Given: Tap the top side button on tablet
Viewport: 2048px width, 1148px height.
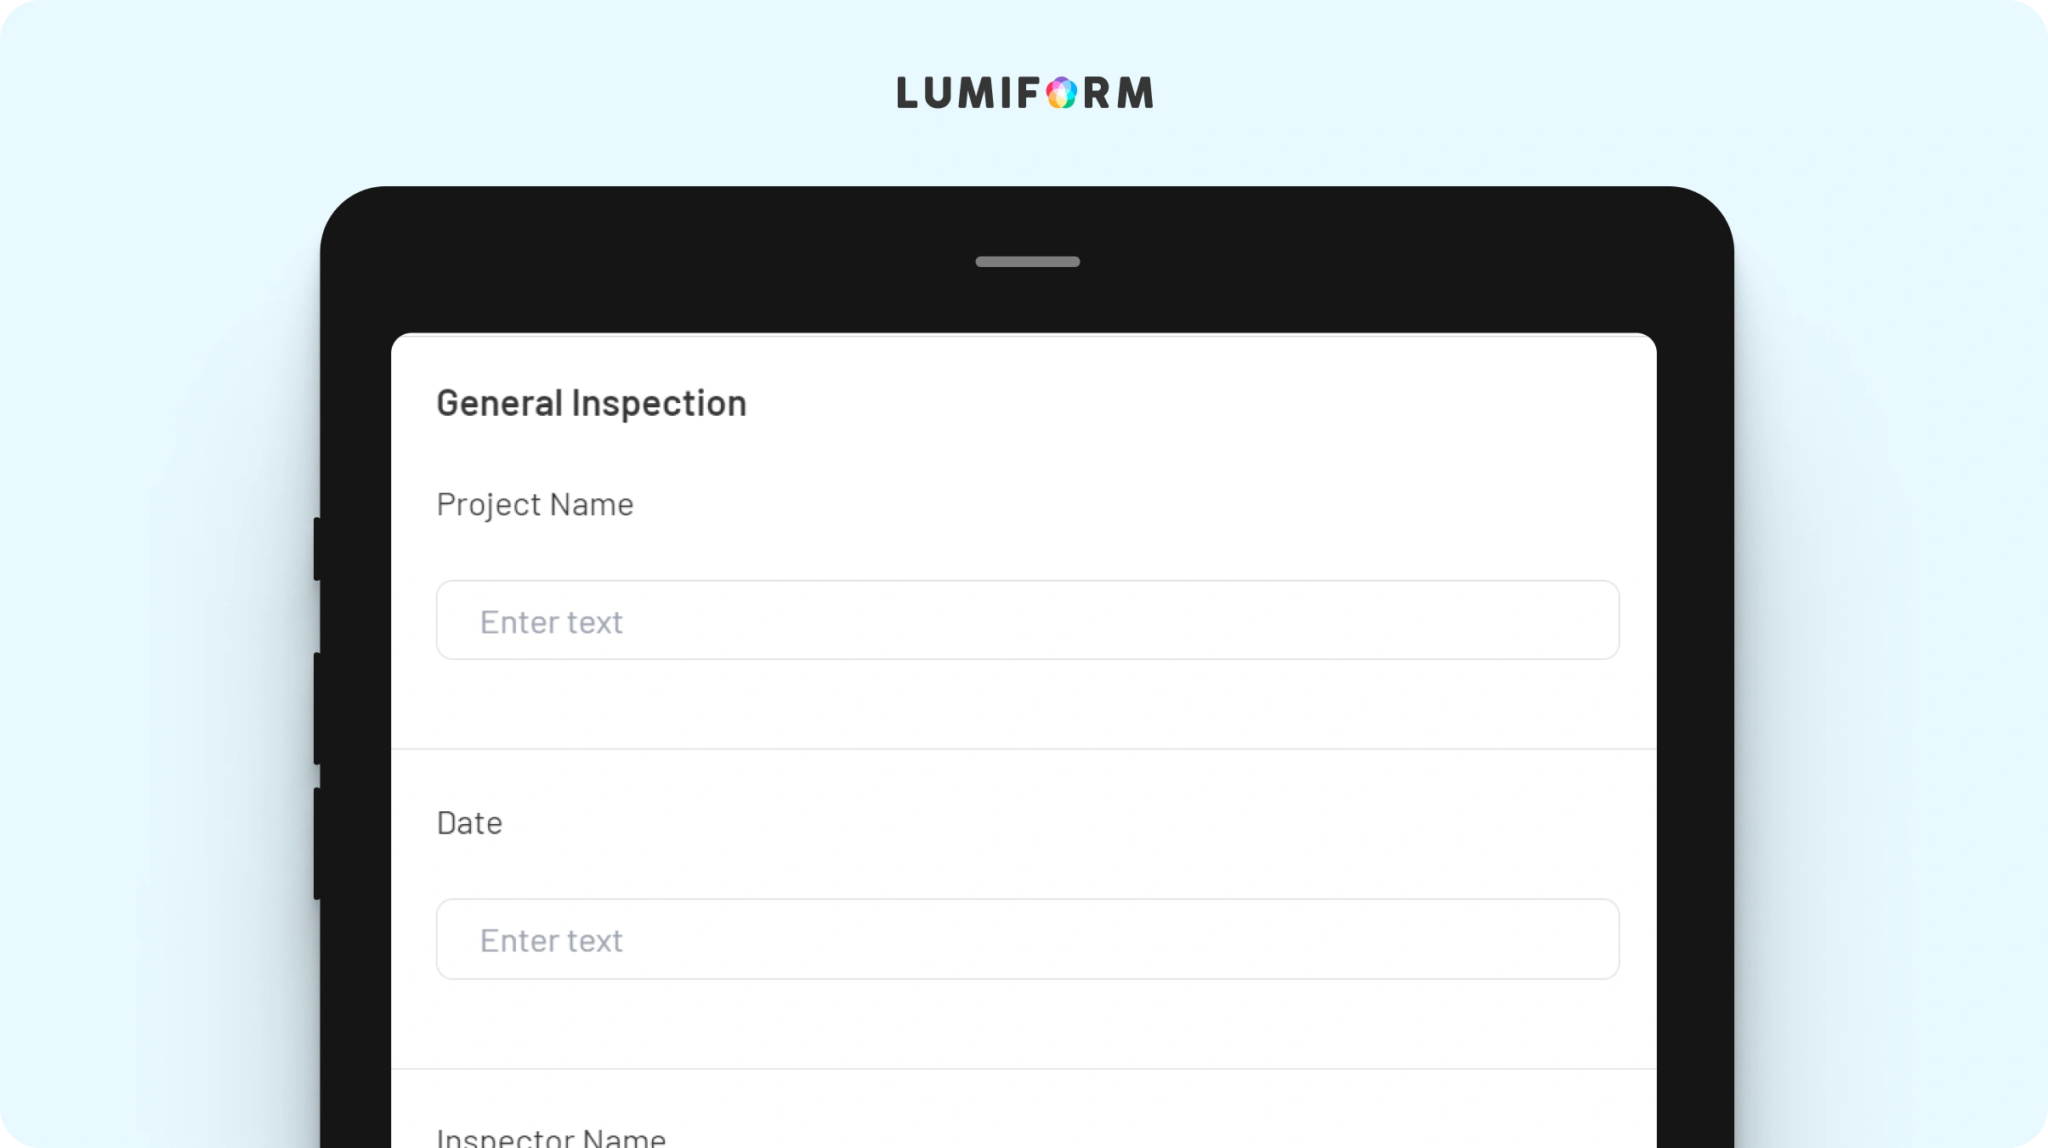Looking at the screenshot, I should [317, 549].
